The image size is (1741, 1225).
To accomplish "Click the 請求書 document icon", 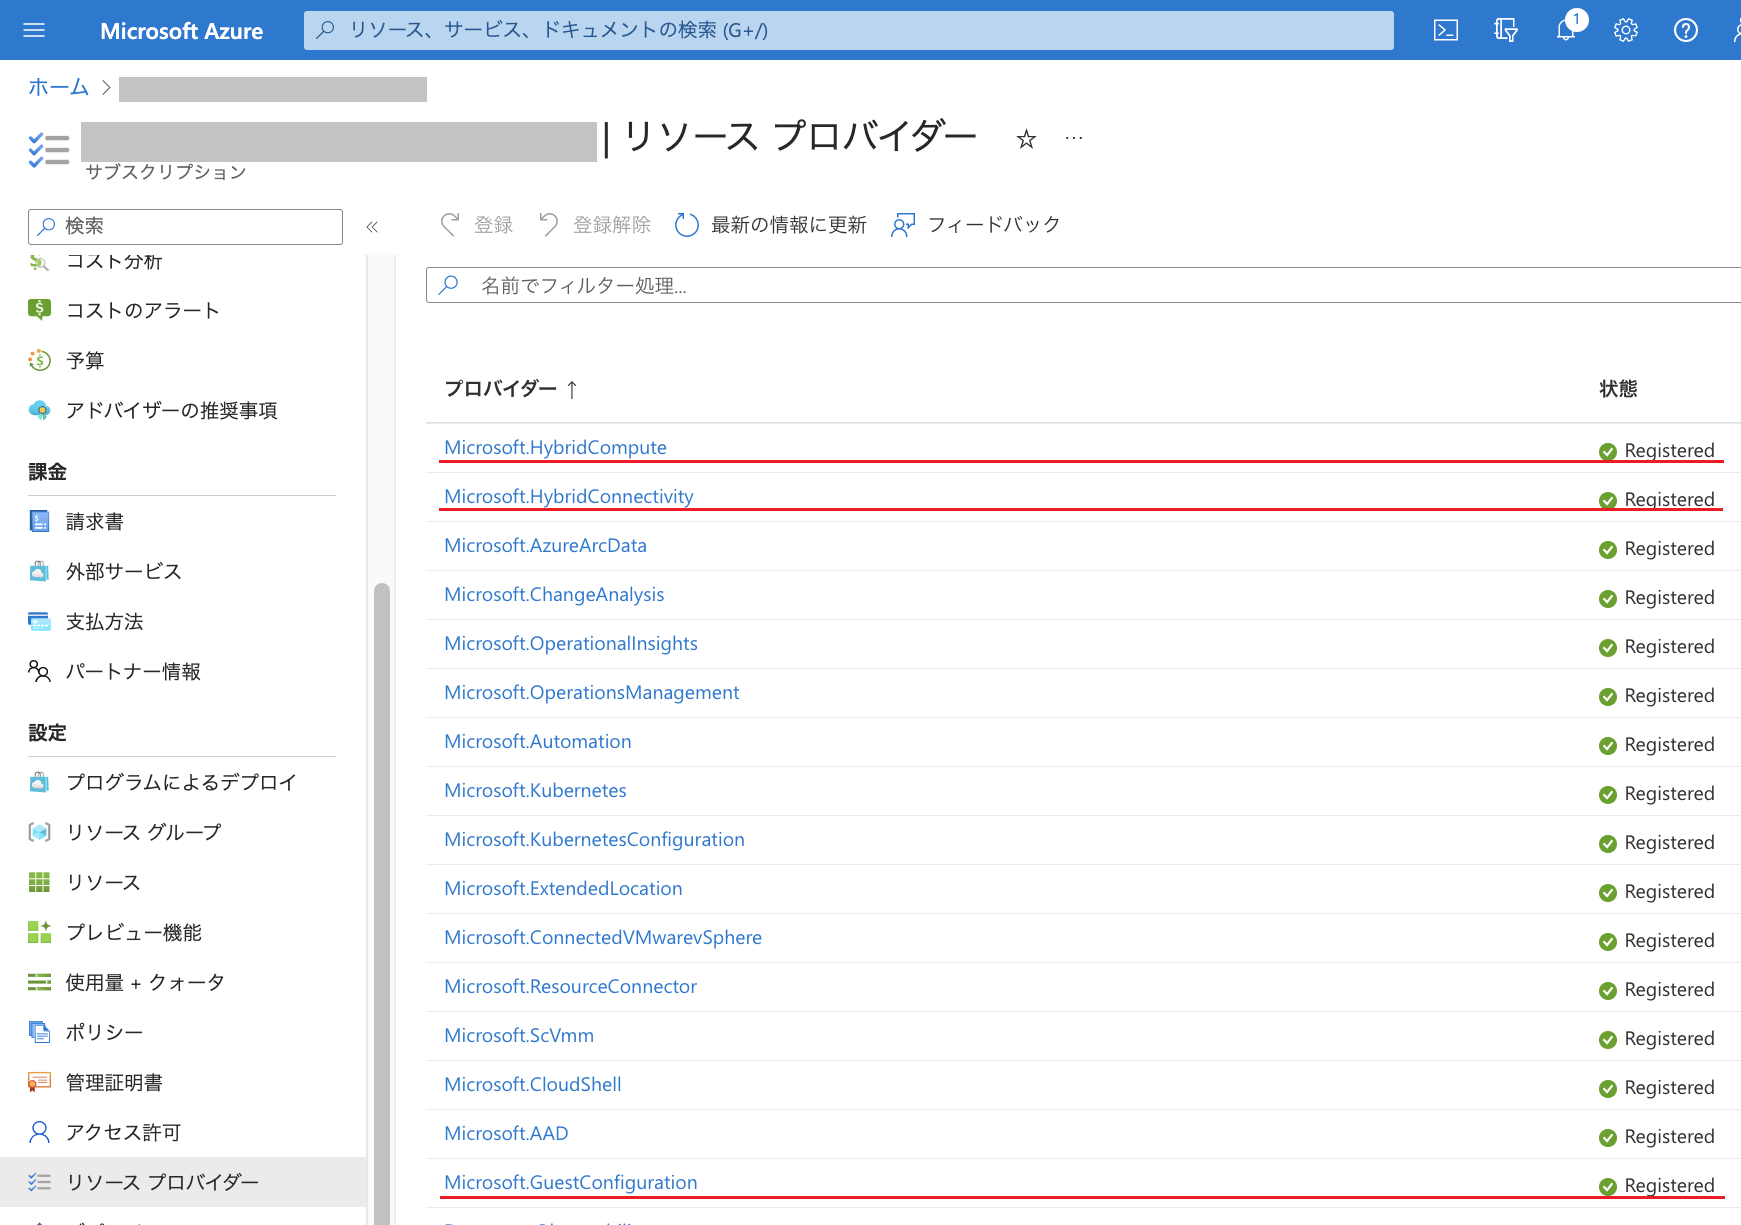I will 39,521.
